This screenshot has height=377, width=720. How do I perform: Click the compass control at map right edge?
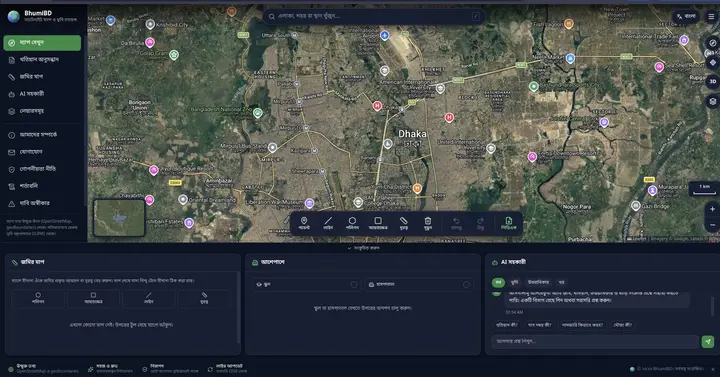tap(713, 43)
